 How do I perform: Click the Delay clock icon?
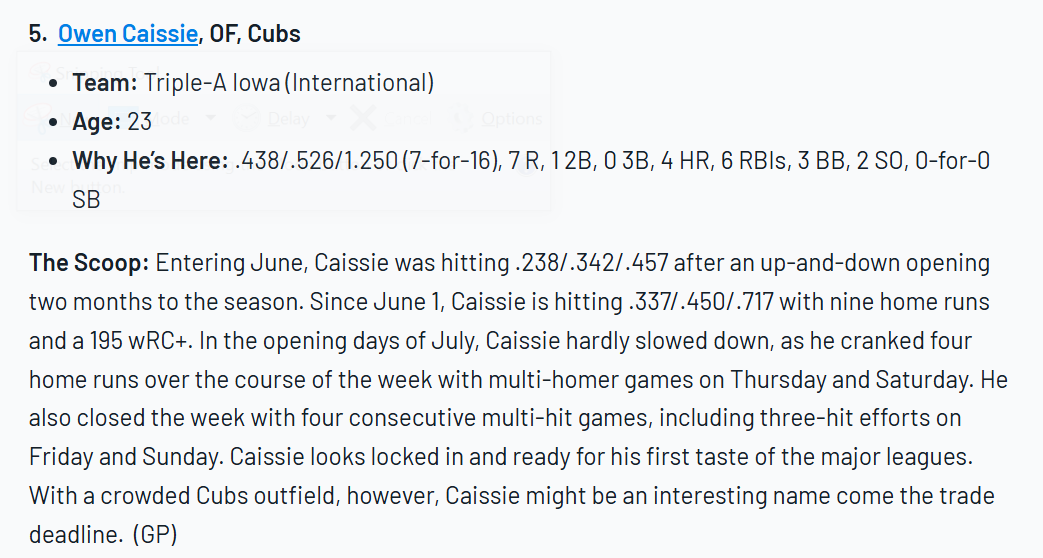[x=246, y=118]
